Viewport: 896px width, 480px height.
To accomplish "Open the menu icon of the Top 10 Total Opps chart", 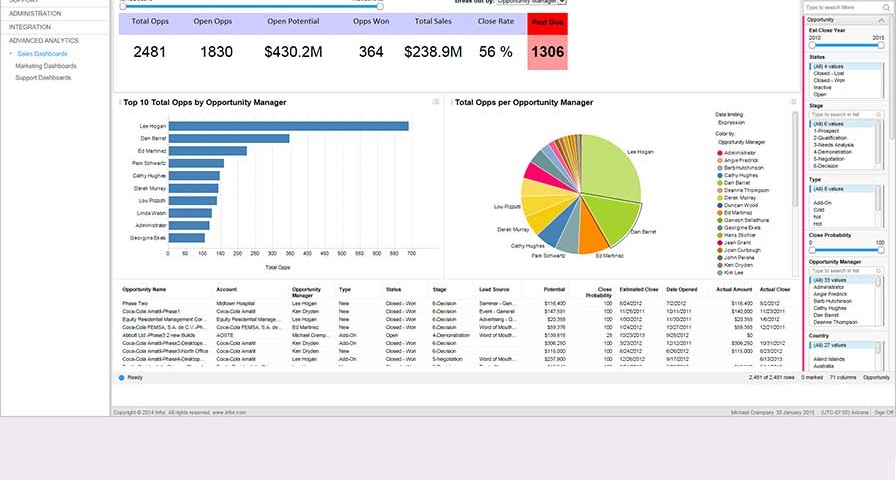I will tap(436, 102).
